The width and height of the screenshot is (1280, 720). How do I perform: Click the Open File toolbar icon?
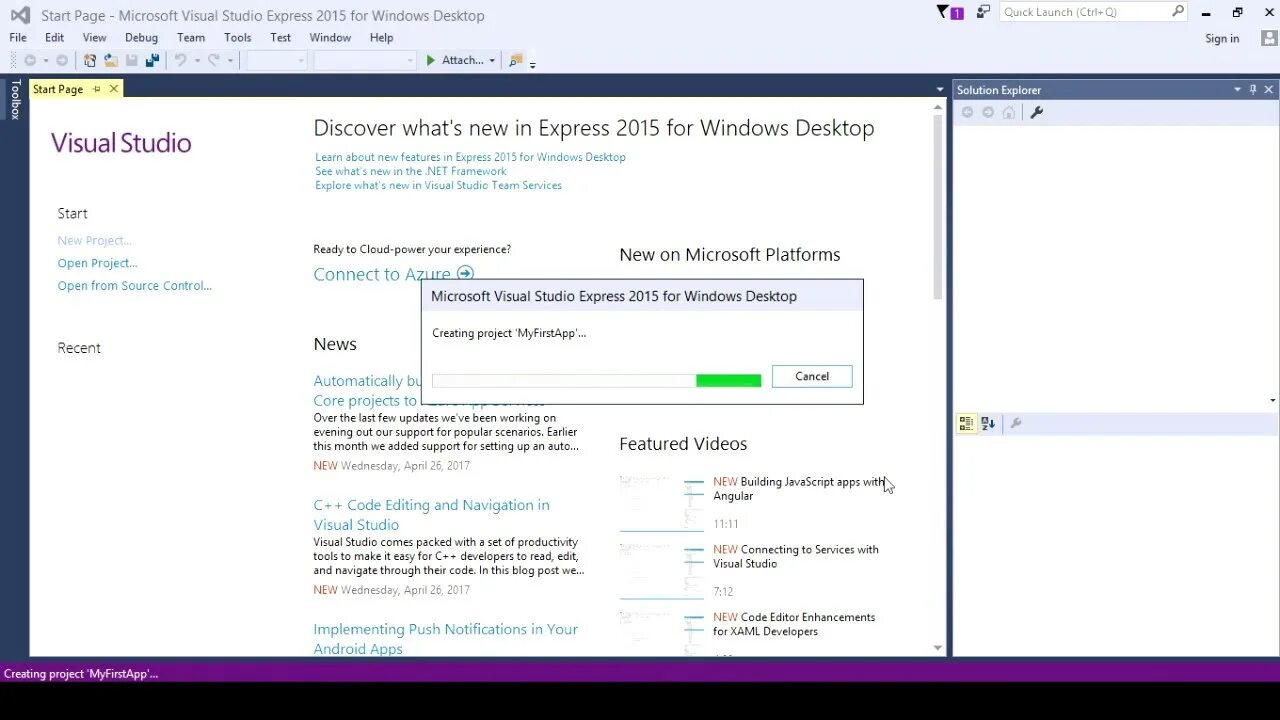110,61
